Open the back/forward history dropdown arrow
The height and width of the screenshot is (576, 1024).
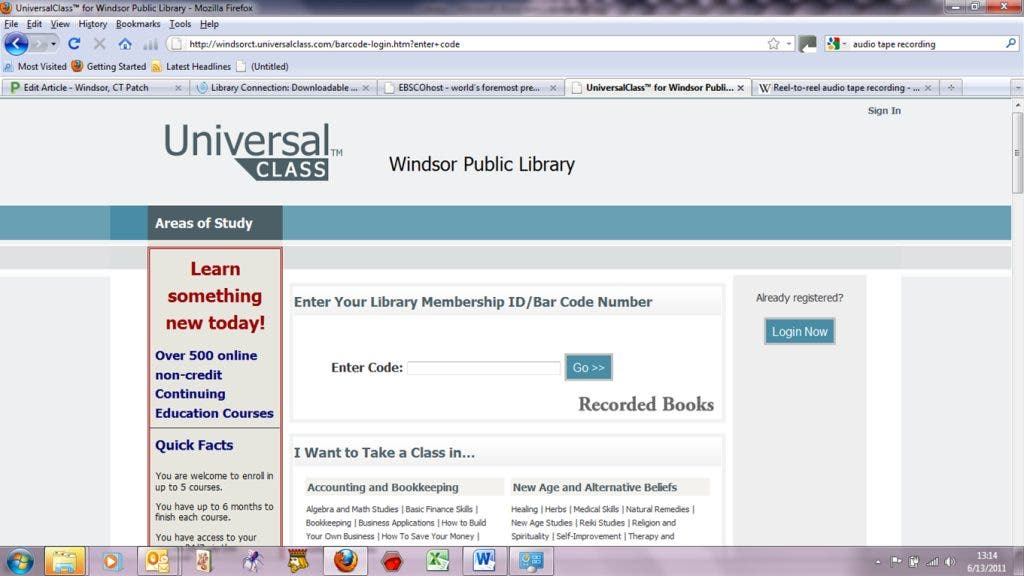click(x=53, y=44)
